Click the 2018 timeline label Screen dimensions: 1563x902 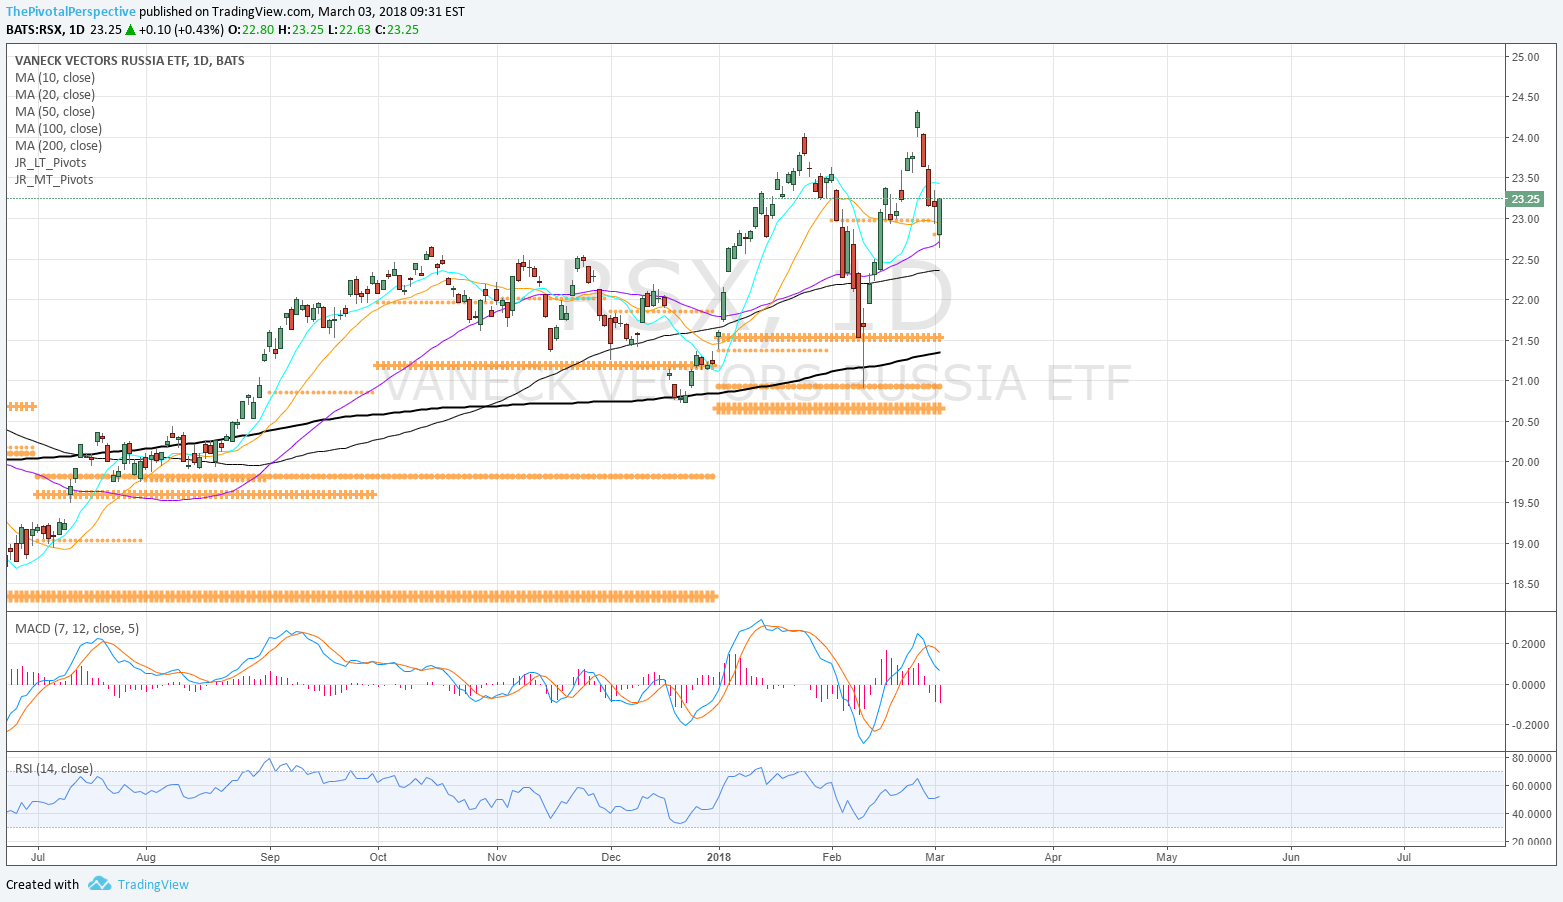click(x=718, y=857)
